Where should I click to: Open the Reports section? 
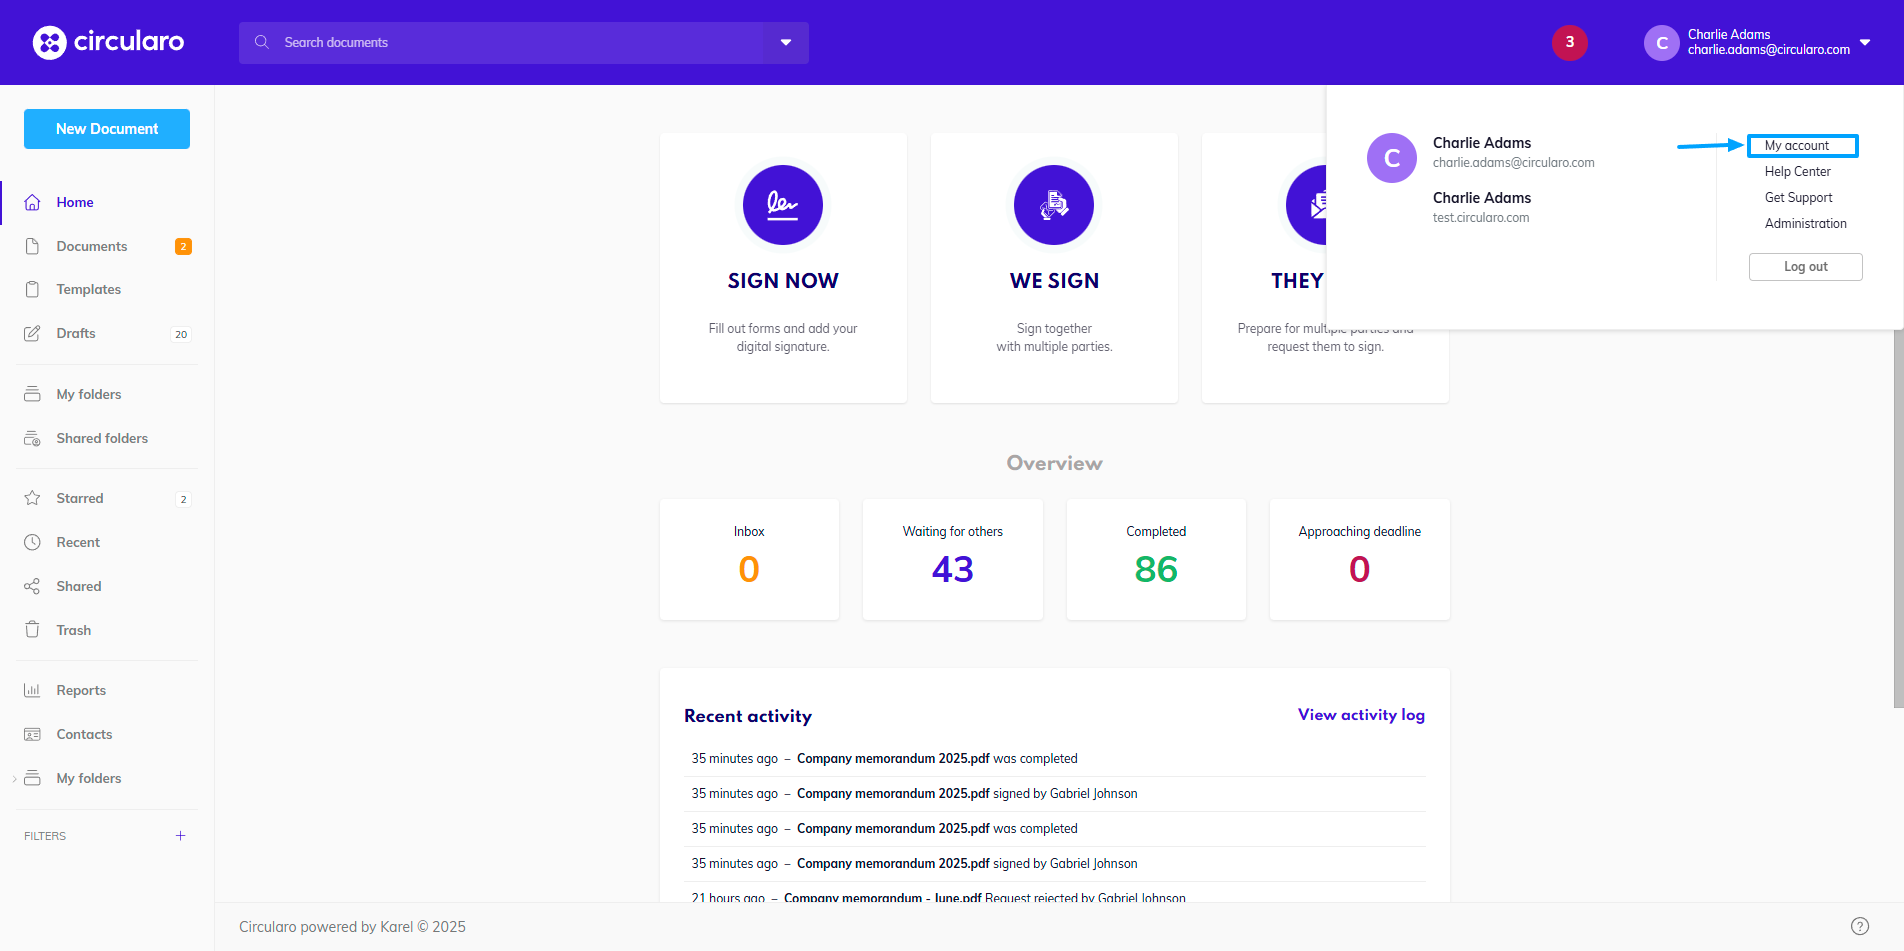pos(81,690)
